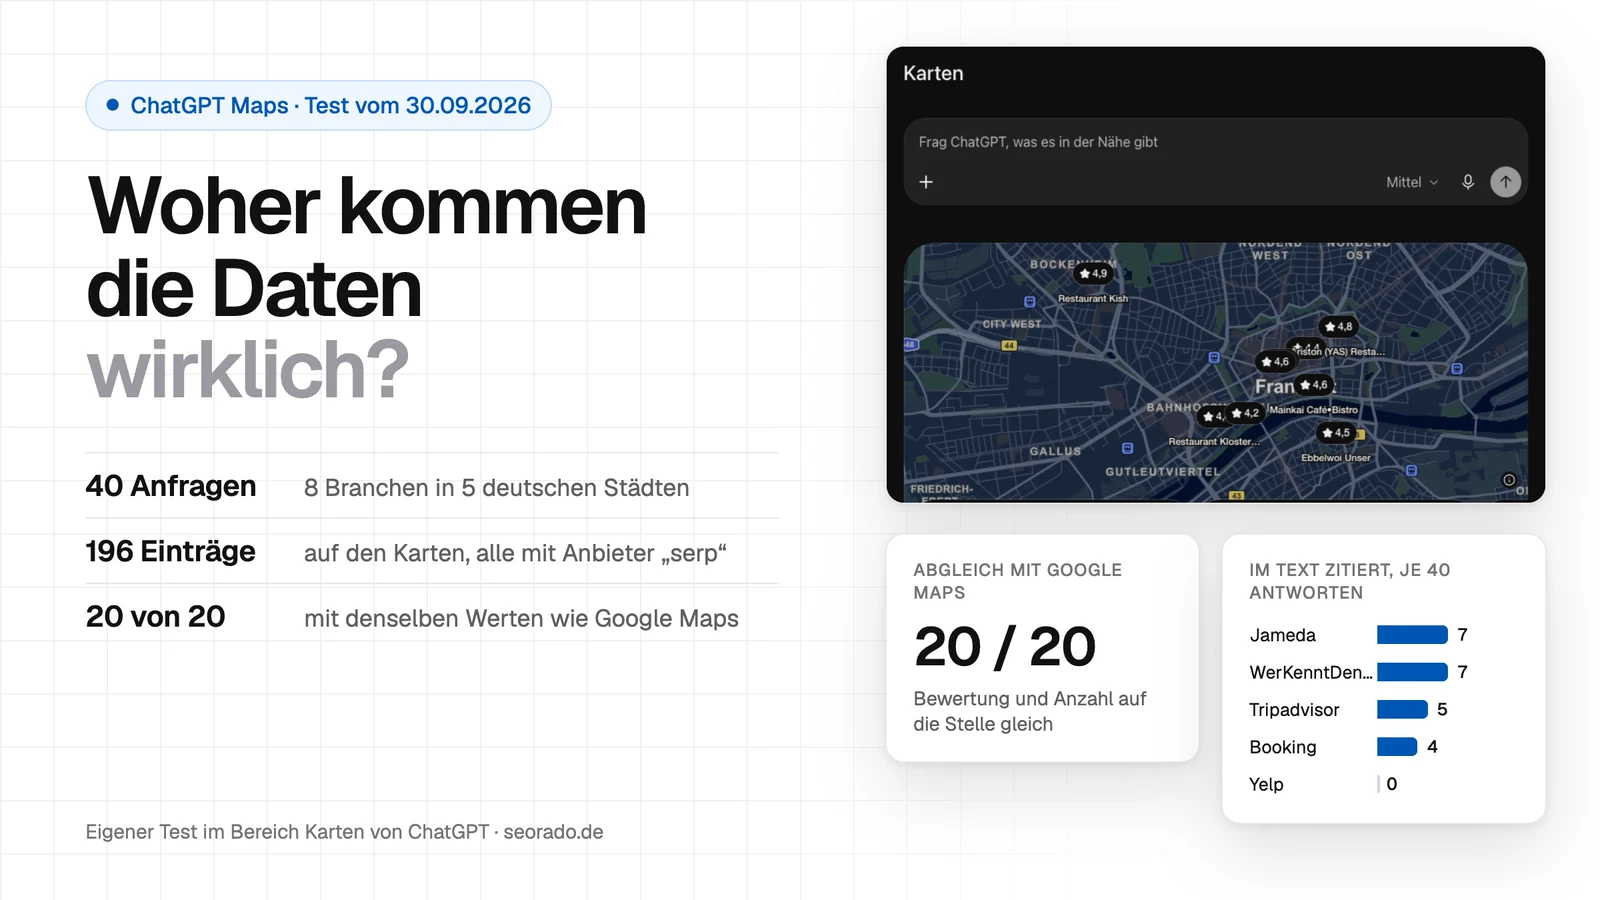Screen dimensions: 1600x900
Task: Click the 'IM TEXT ZITIERT, JE 40 ANTWORTEN' heading
Action: (x=1349, y=581)
